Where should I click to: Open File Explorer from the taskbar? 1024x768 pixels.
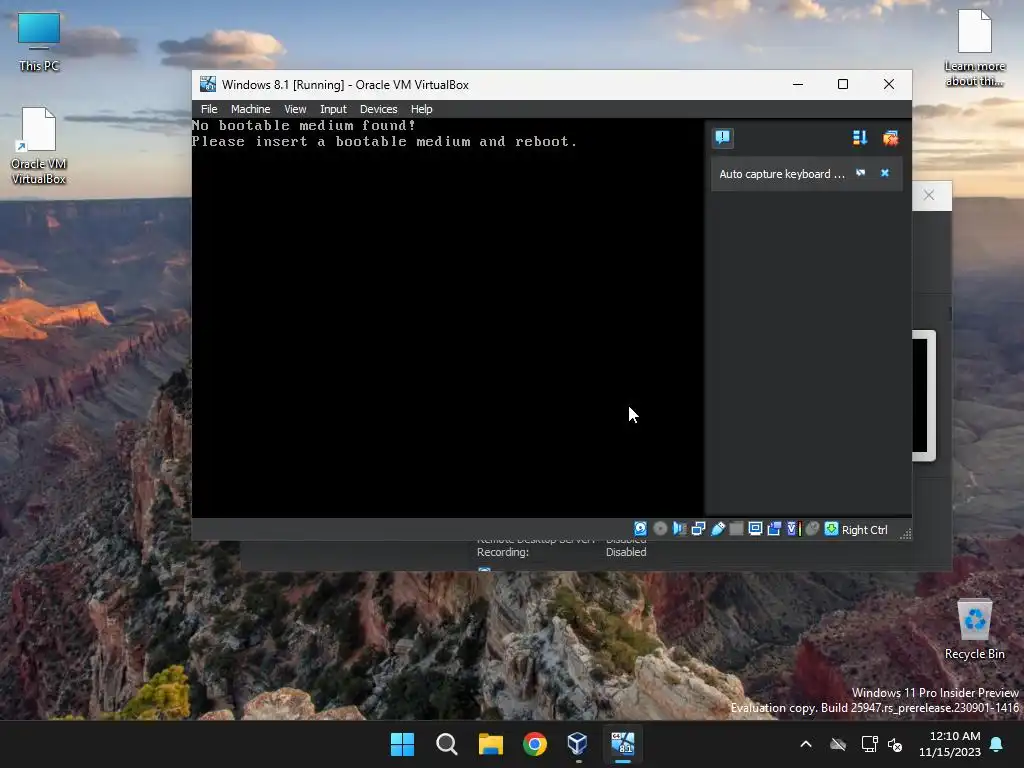pos(490,744)
